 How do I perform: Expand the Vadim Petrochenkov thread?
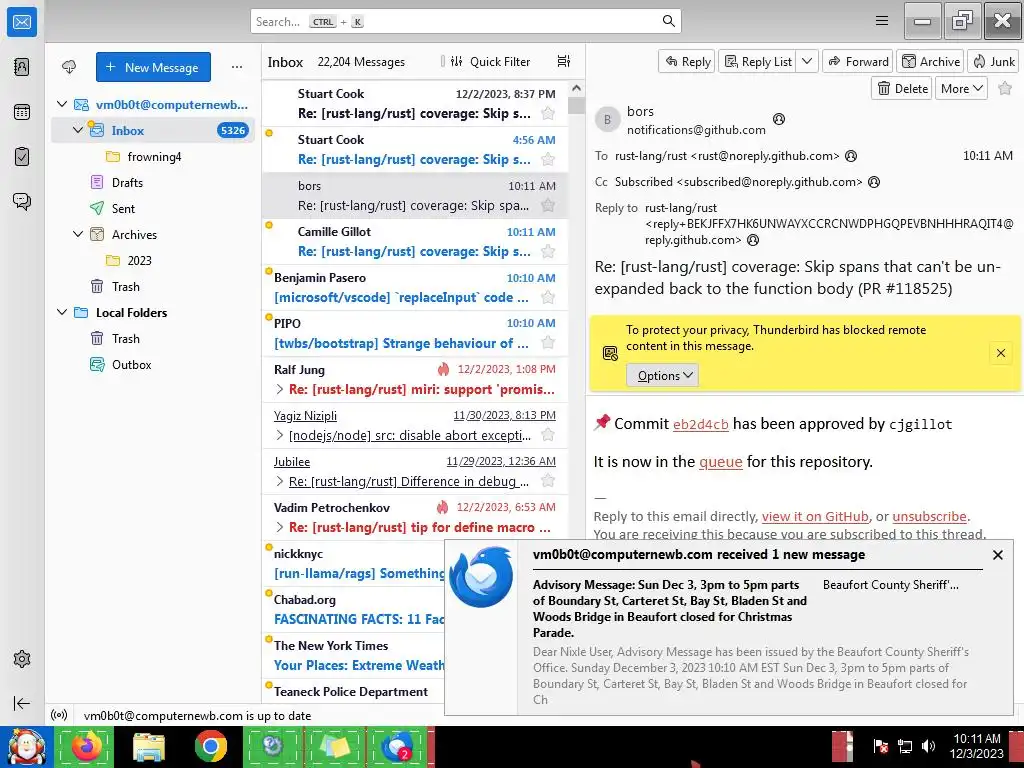280,527
